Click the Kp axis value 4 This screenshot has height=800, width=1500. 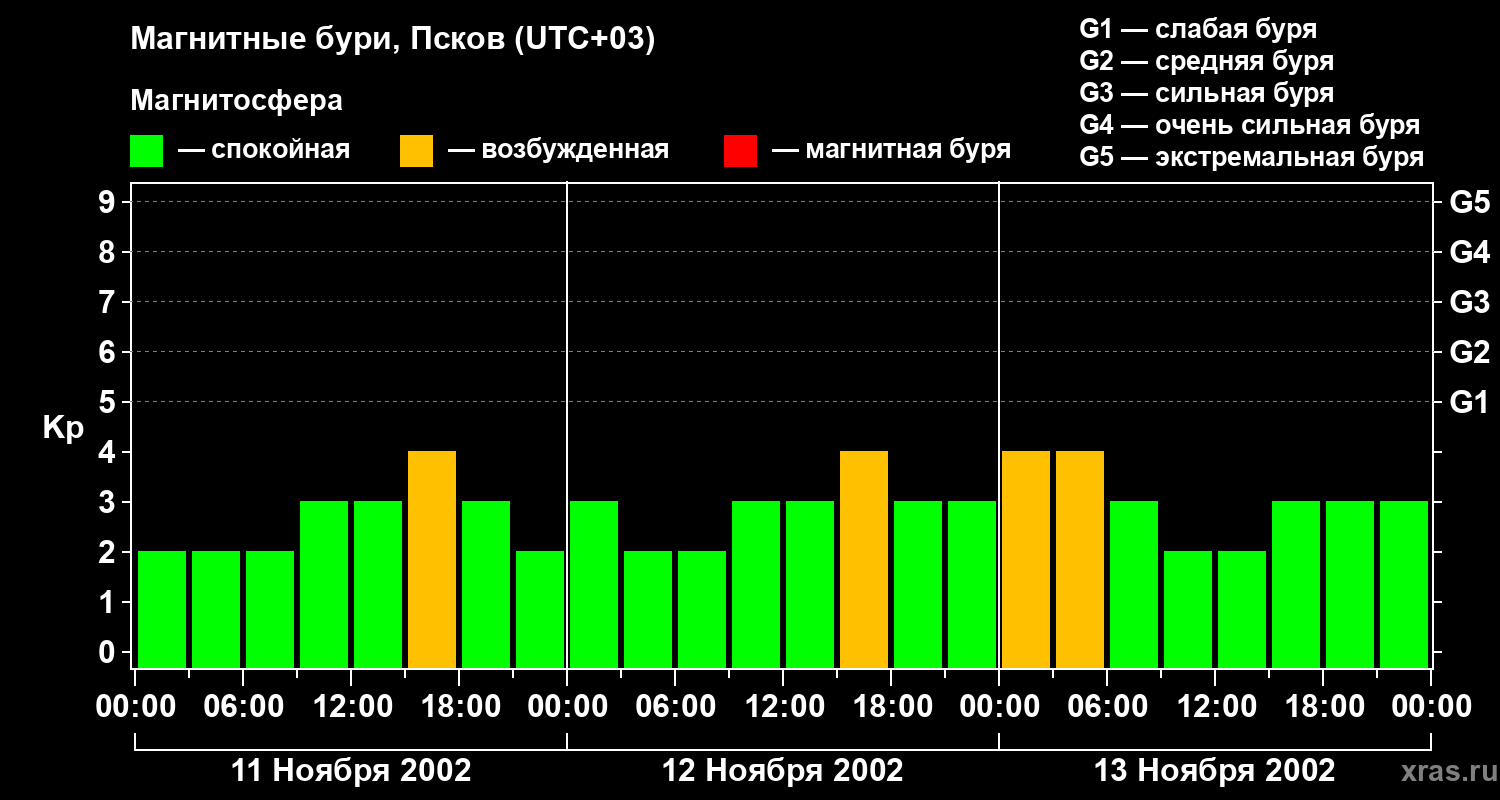pos(108,453)
